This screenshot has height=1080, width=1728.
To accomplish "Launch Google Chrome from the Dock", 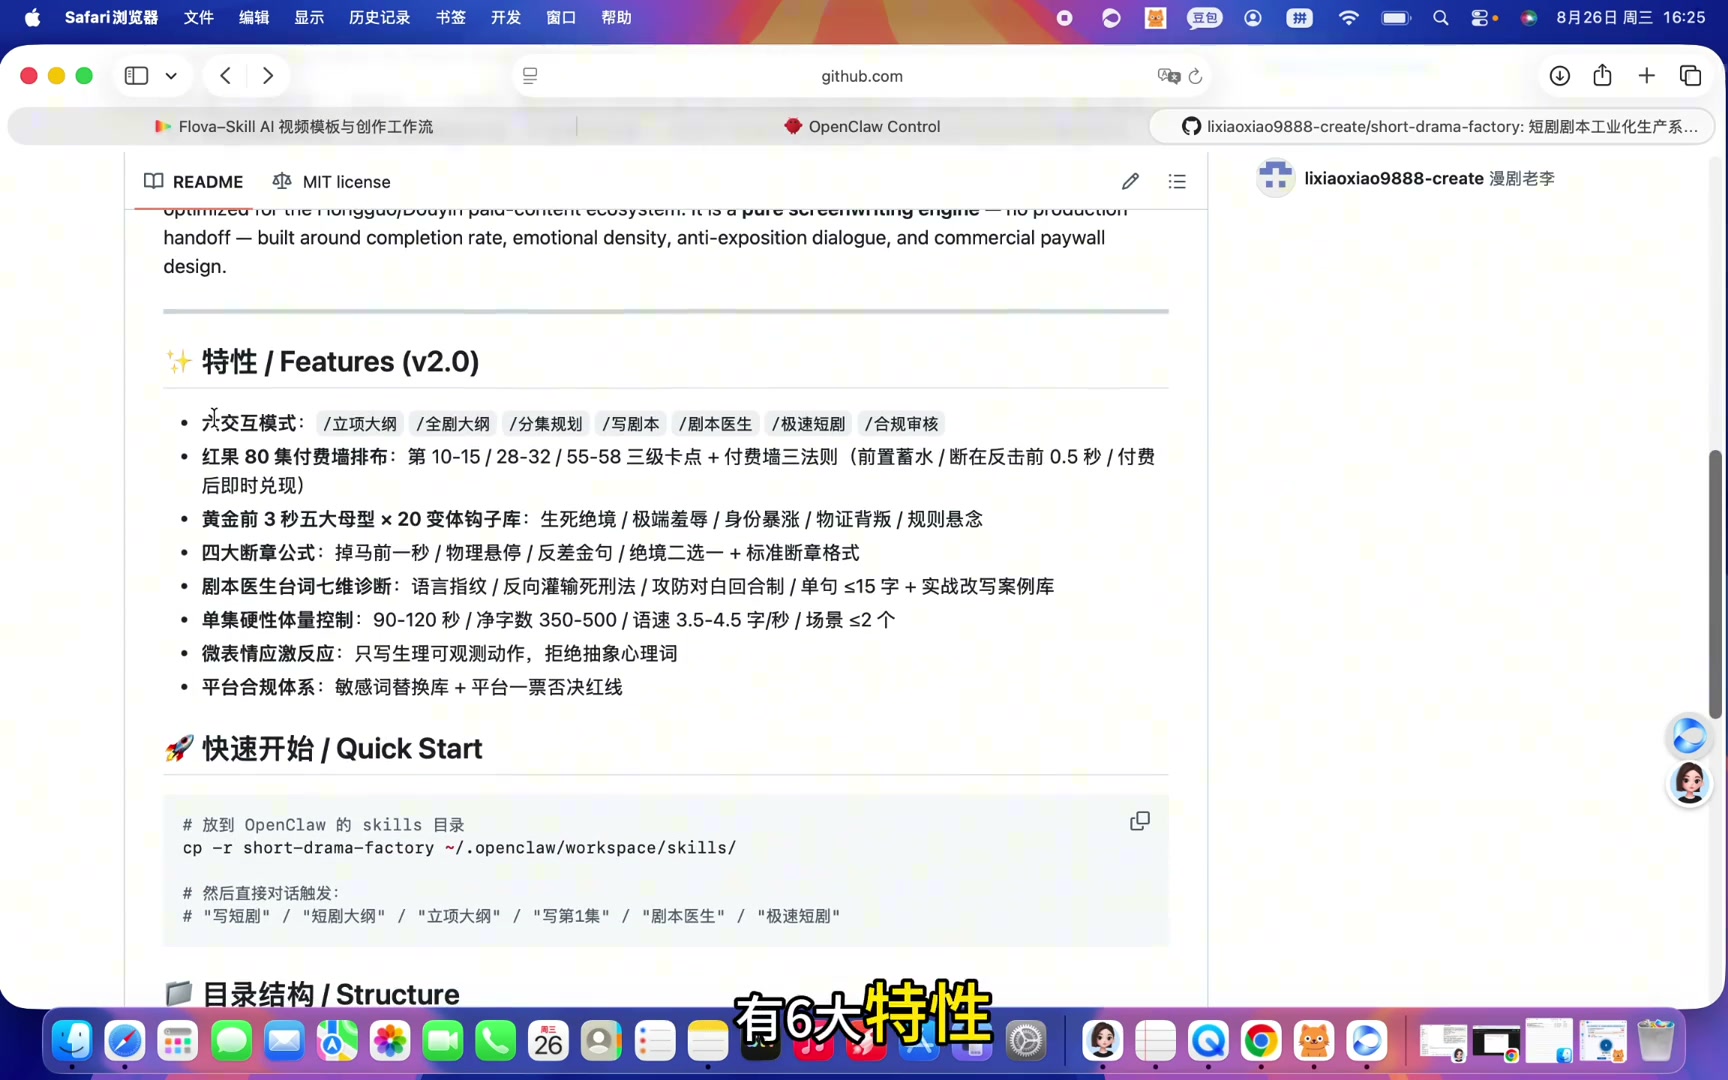I will 1261,1041.
